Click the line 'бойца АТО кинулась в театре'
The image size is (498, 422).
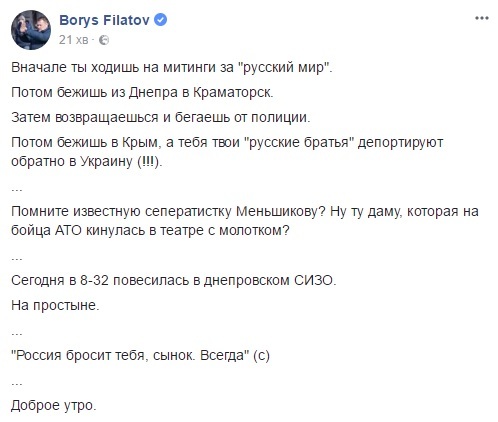(x=150, y=230)
